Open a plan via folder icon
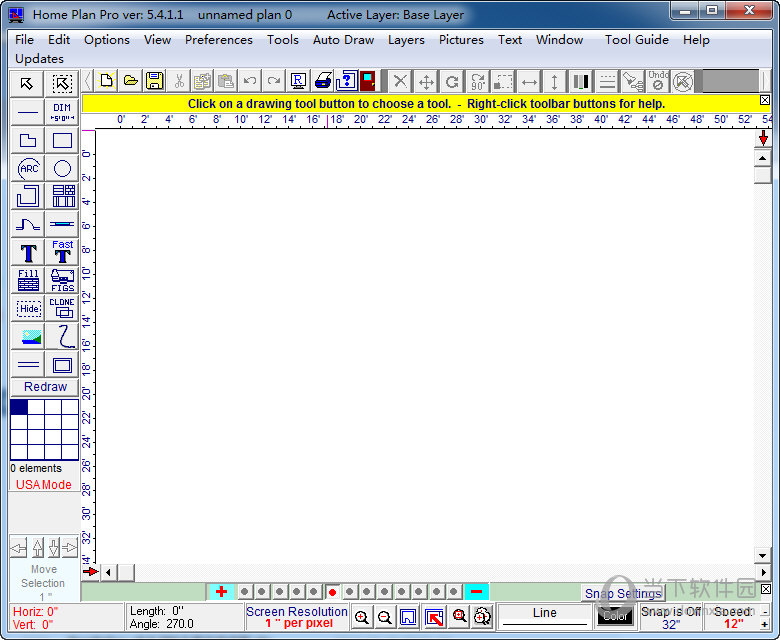The width and height of the screenshot is (780, 640). point(130,81)
